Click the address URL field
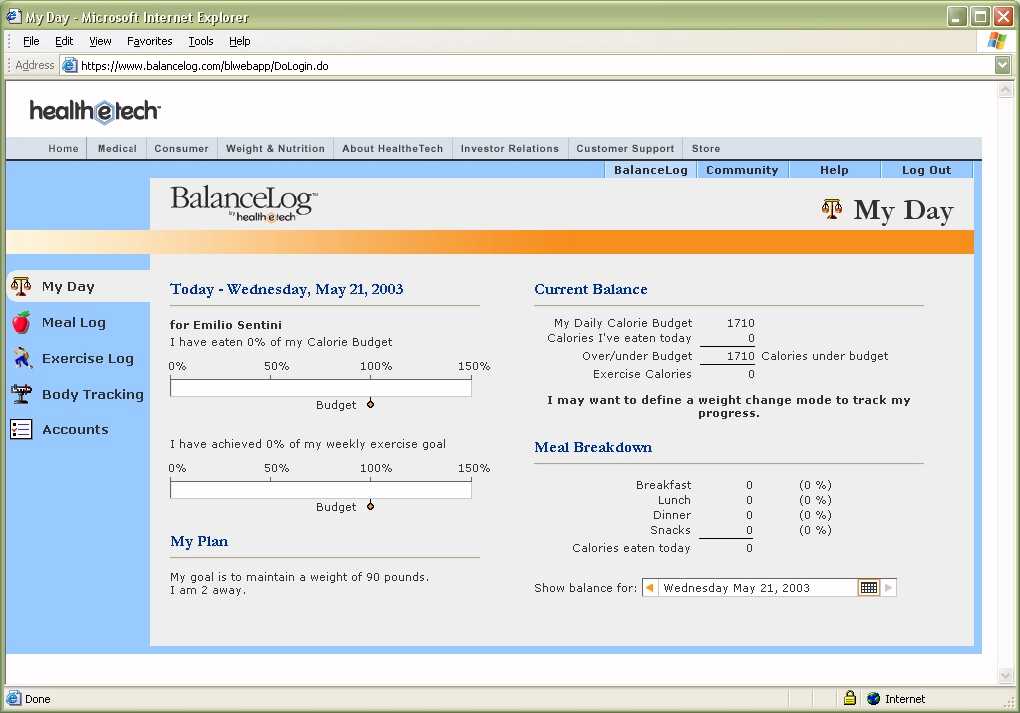Image resolution: width=1020 pixels, height=713 pixels. pos(530,65)
